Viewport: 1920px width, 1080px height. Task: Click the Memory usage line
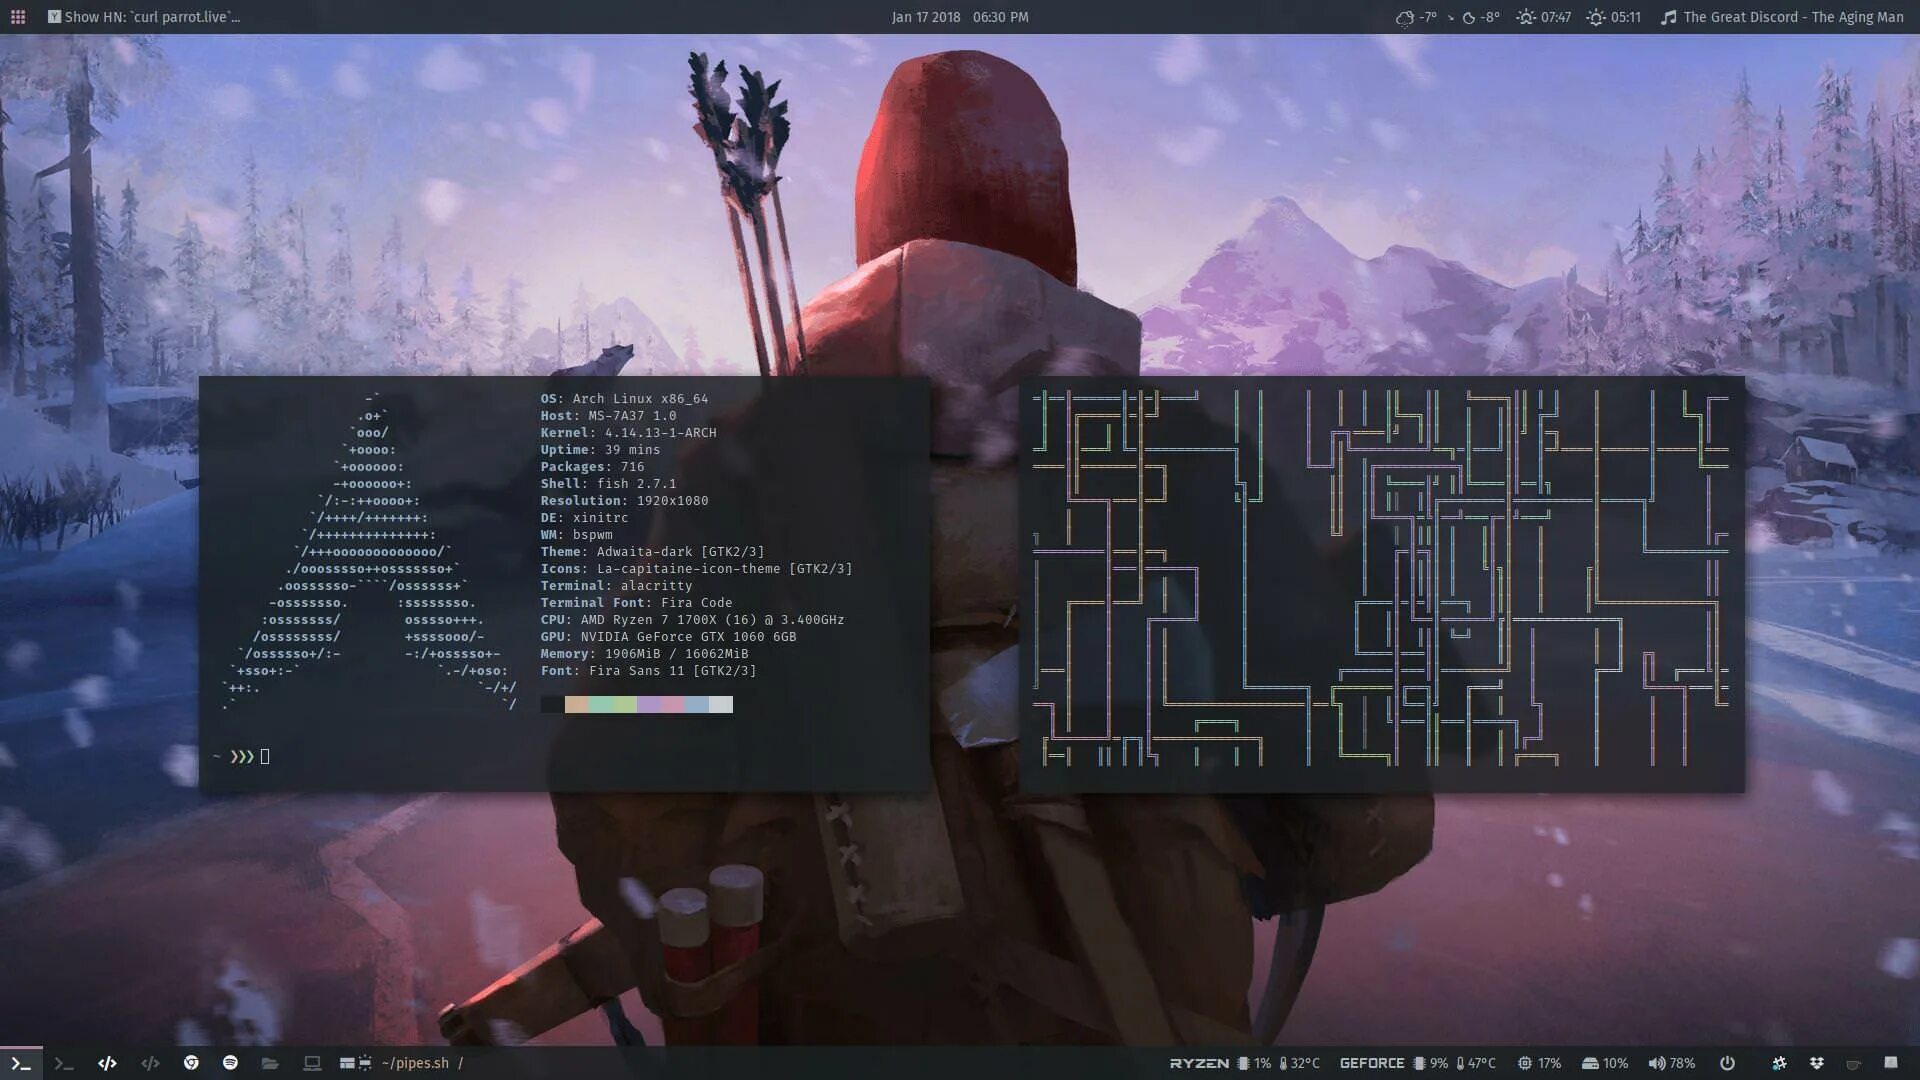click(644, 654)
